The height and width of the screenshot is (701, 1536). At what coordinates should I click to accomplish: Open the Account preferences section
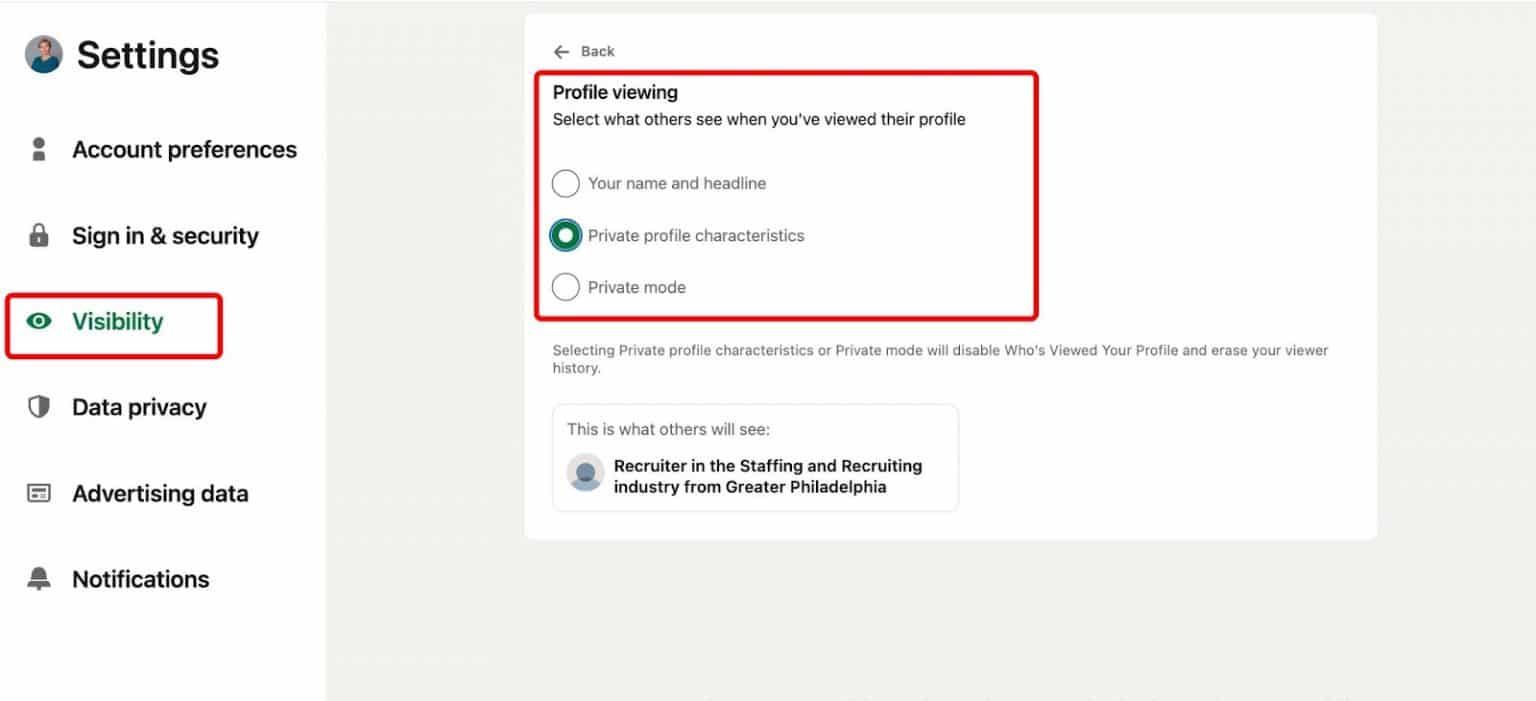tap(184, 148)
